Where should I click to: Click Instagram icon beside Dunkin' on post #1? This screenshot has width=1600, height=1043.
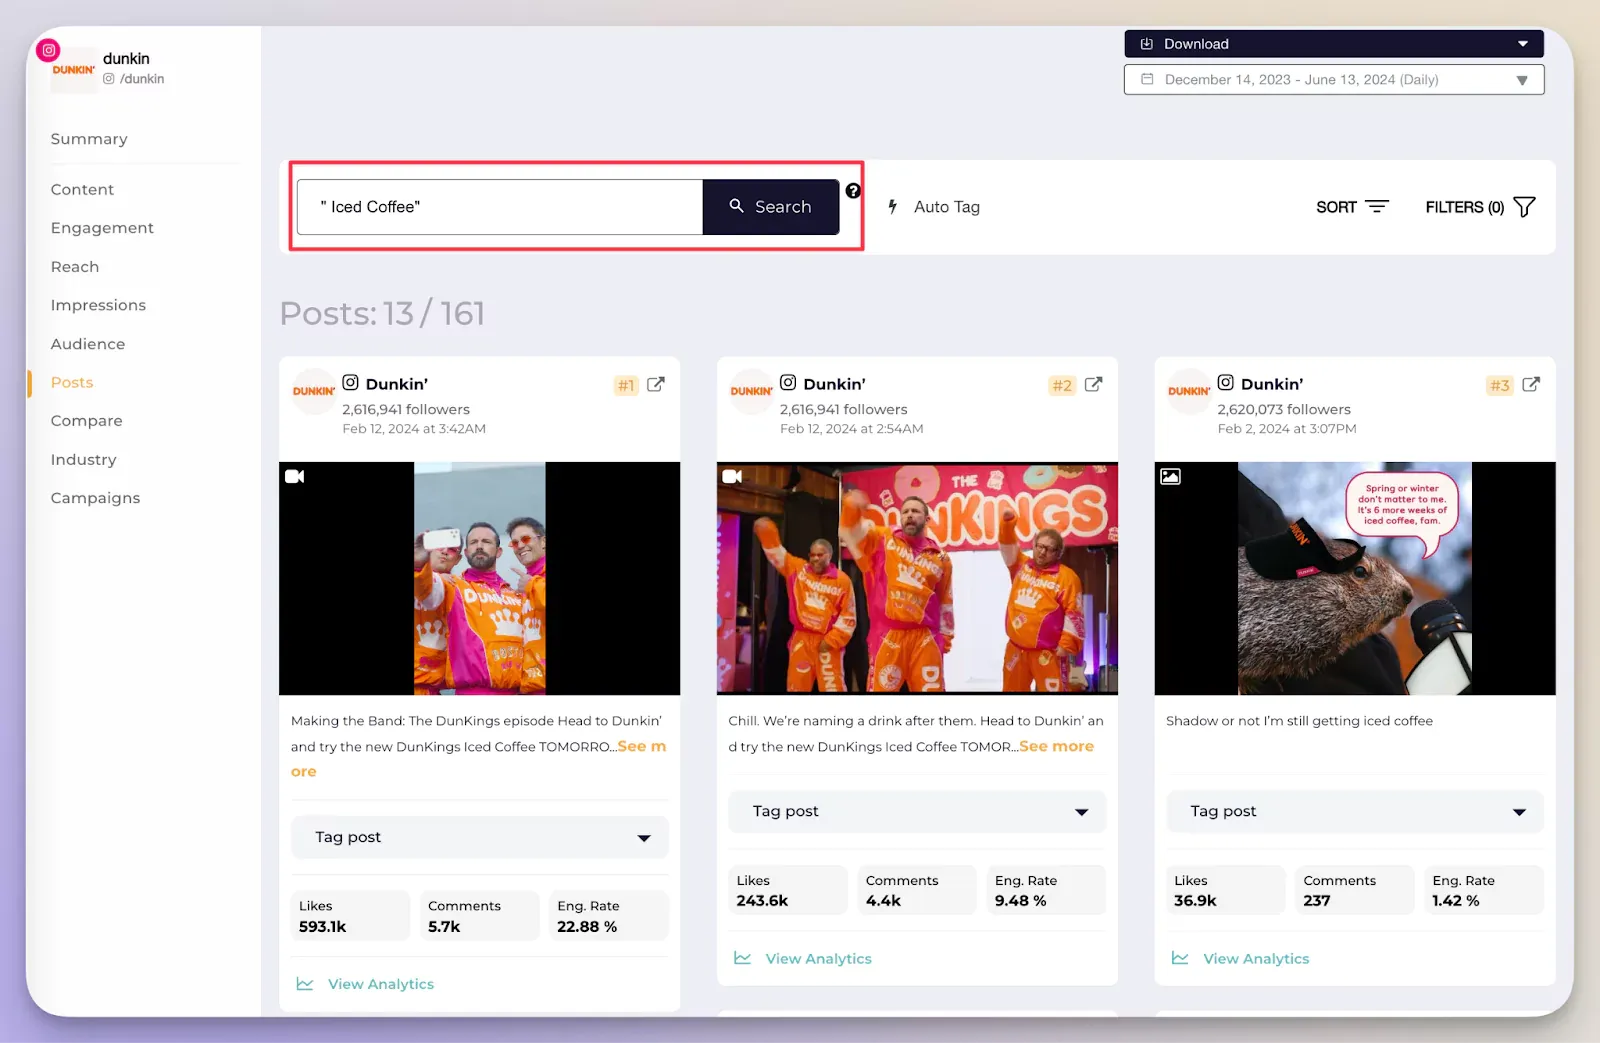click(350, 382)
